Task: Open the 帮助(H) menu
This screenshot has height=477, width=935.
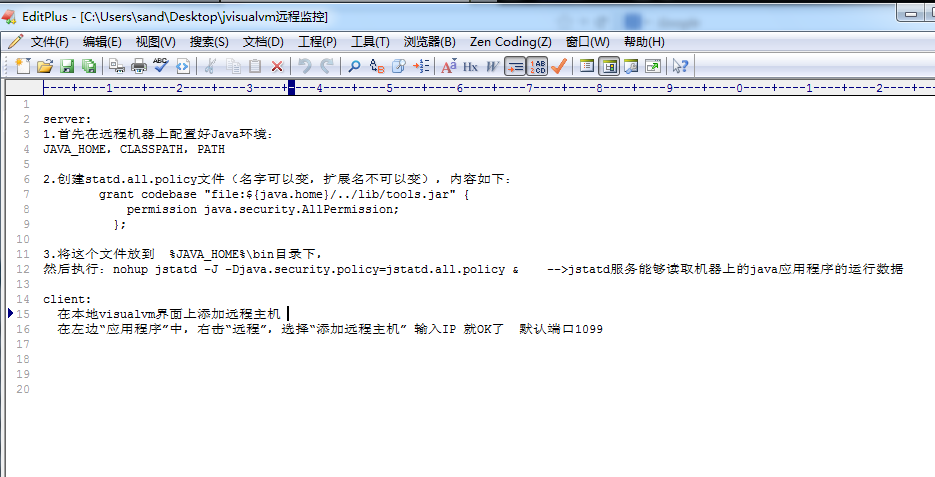Action: [644, 42]
